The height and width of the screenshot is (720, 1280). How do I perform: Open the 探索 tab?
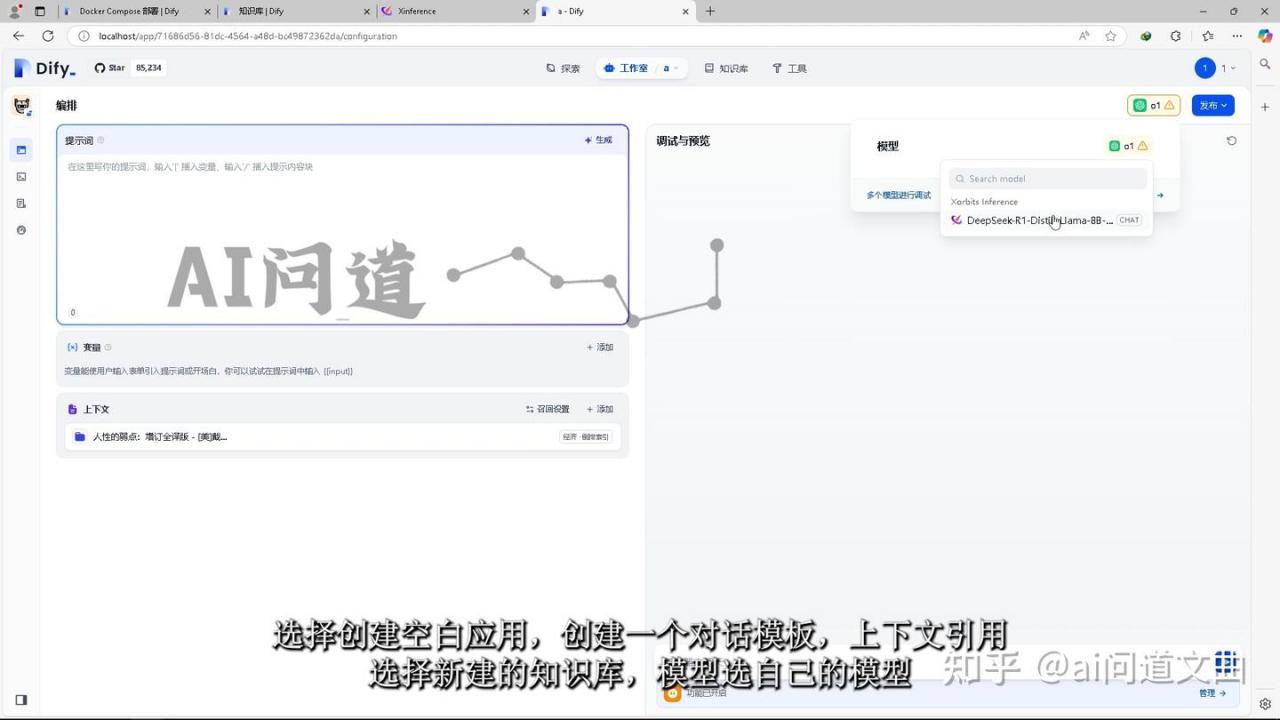(563, 68)
